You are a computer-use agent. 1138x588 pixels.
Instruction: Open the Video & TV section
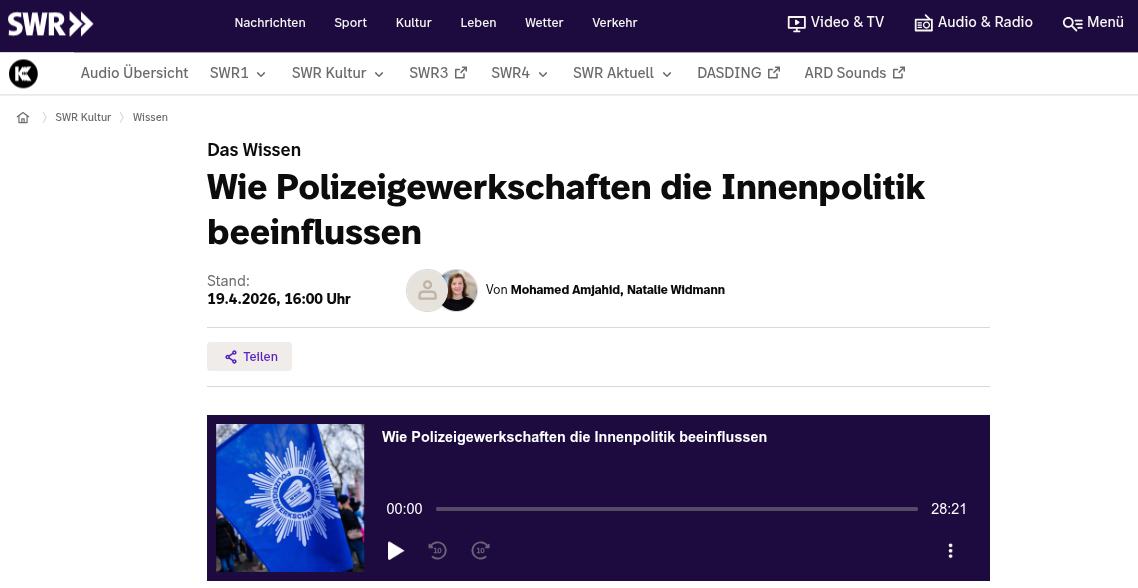836,23
